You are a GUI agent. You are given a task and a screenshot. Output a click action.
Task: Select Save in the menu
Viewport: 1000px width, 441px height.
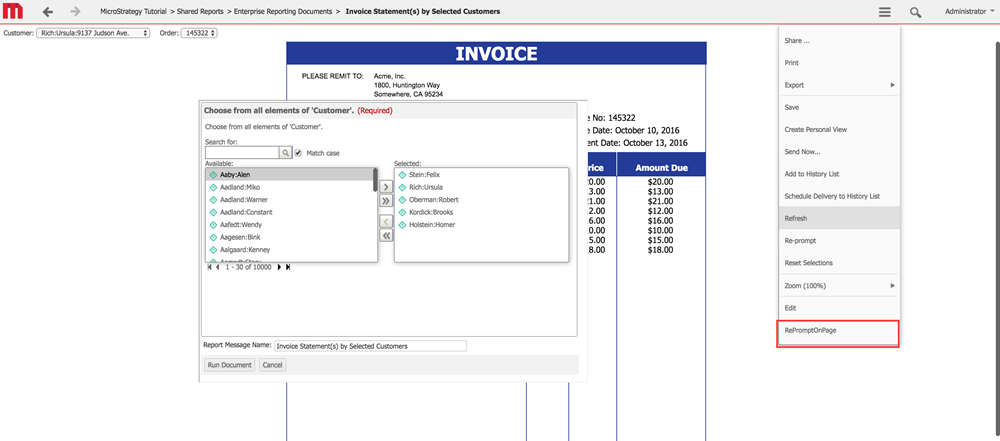839,107
